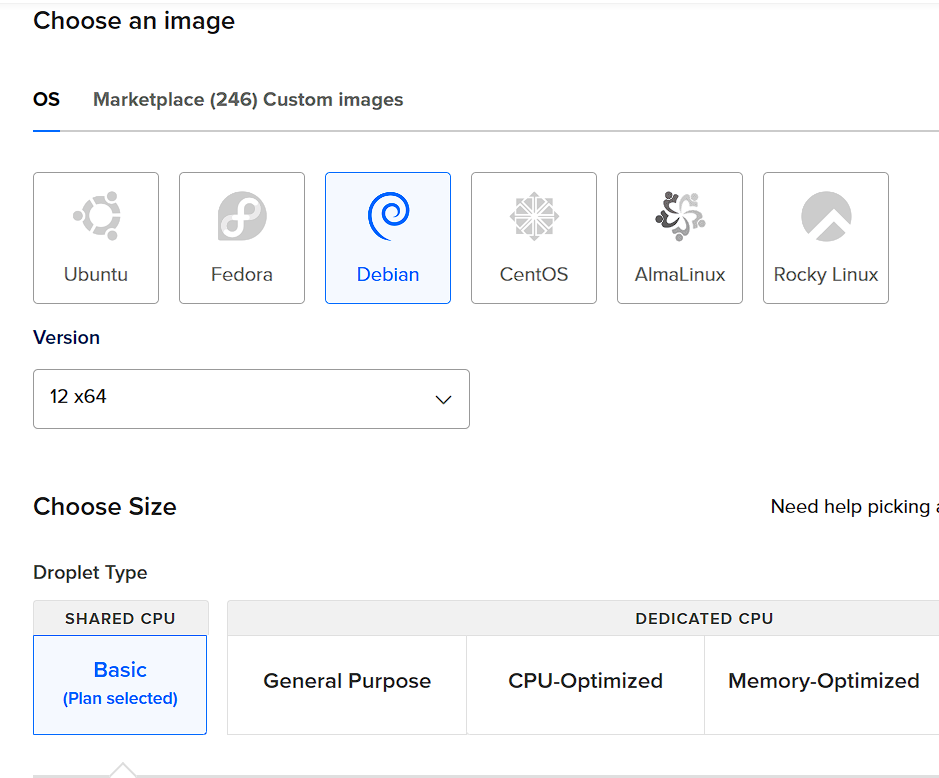Open the Marketplace (246) tab
This screenshot has width=939, height=778.
175,100
